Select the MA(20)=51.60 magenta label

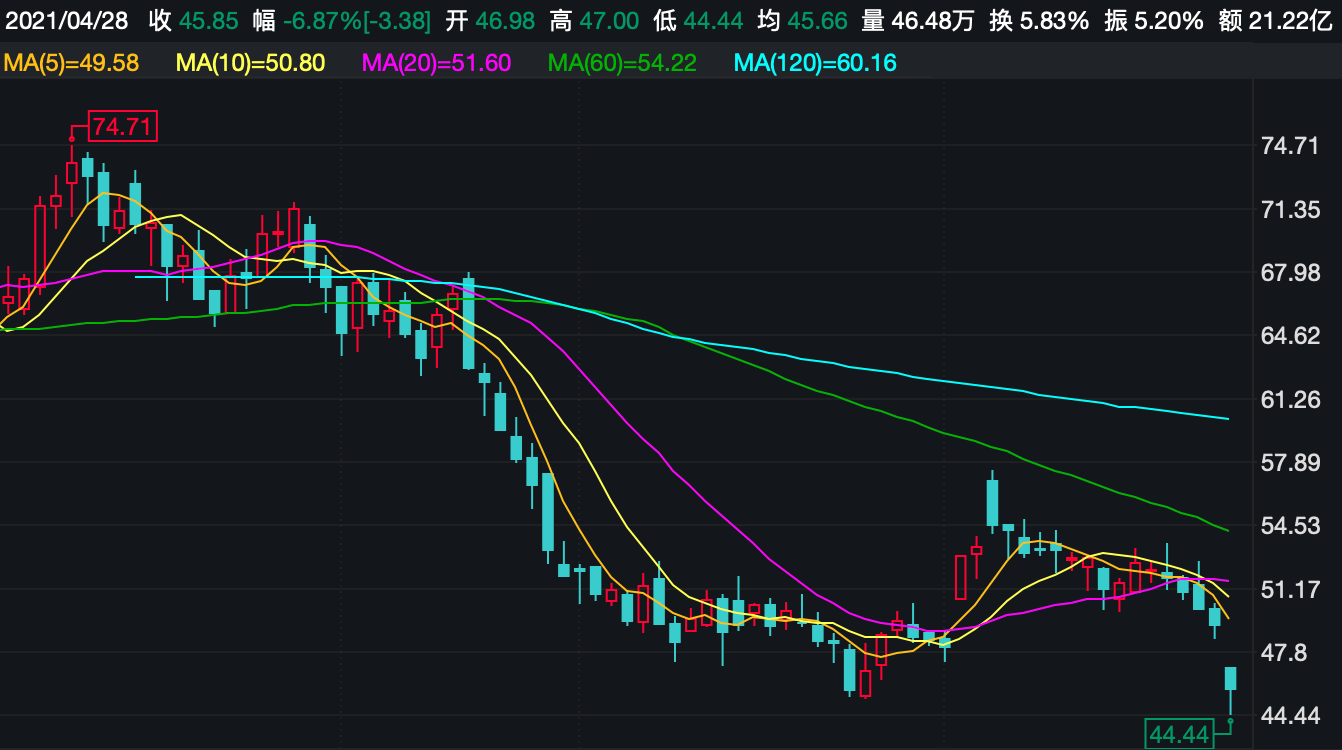436,64
